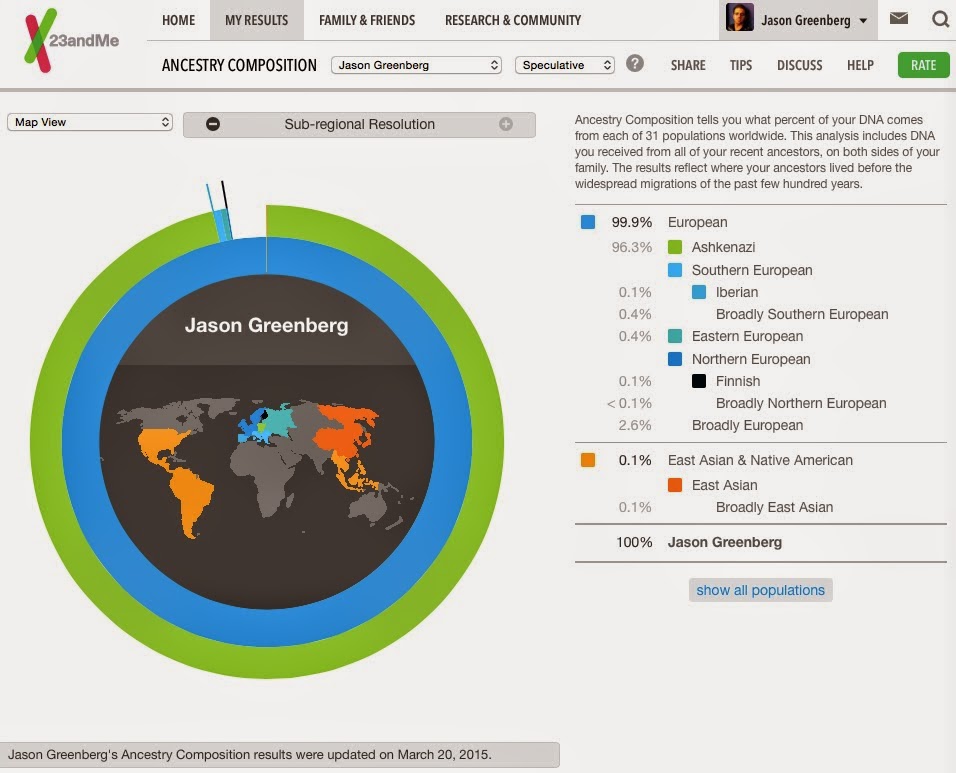Open the Jason Greenberg profile selector dropdown
This screenshot has width=956, height=773.
[x=416, y=65]
